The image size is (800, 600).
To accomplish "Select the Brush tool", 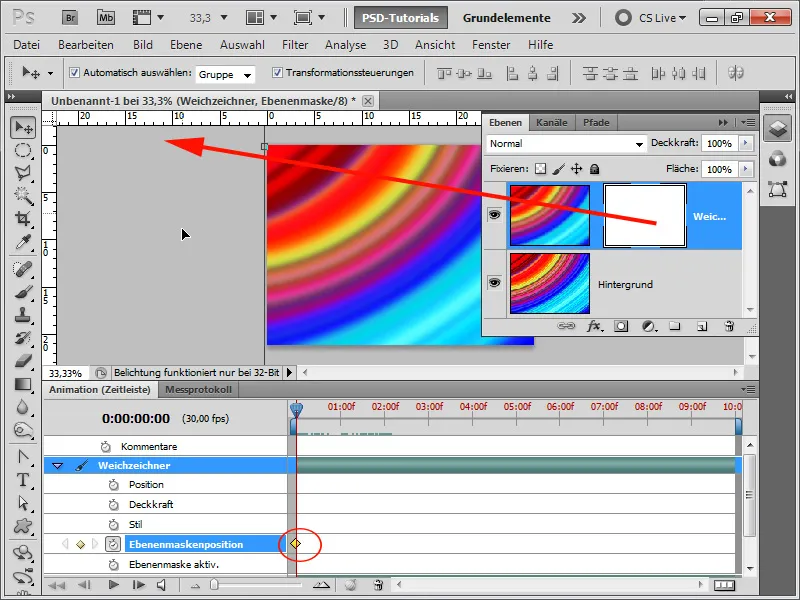I will tap(23, 292).
